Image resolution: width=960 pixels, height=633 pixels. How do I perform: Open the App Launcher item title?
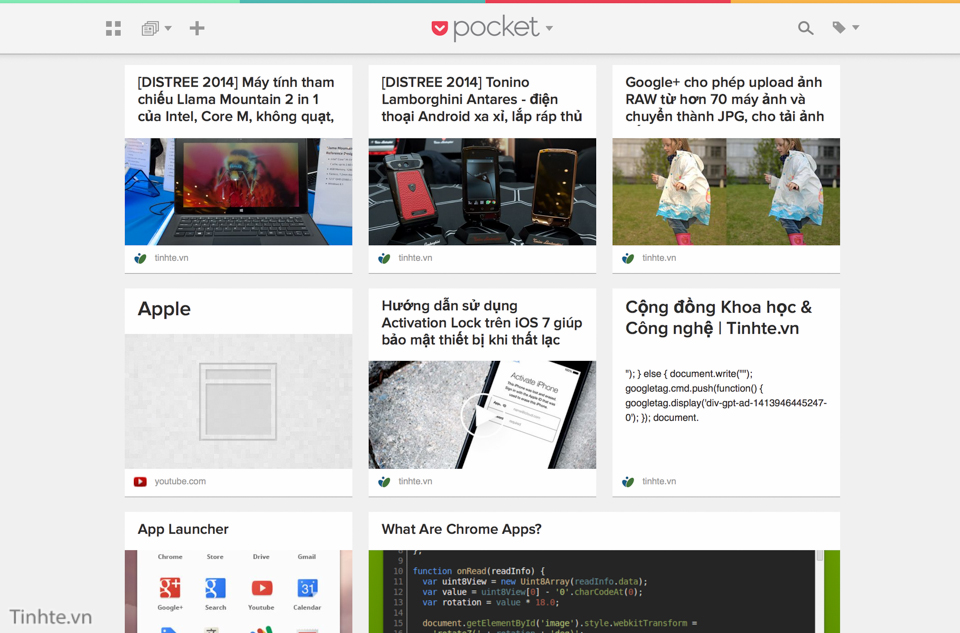pyautogui.click(x=182, y=530)
